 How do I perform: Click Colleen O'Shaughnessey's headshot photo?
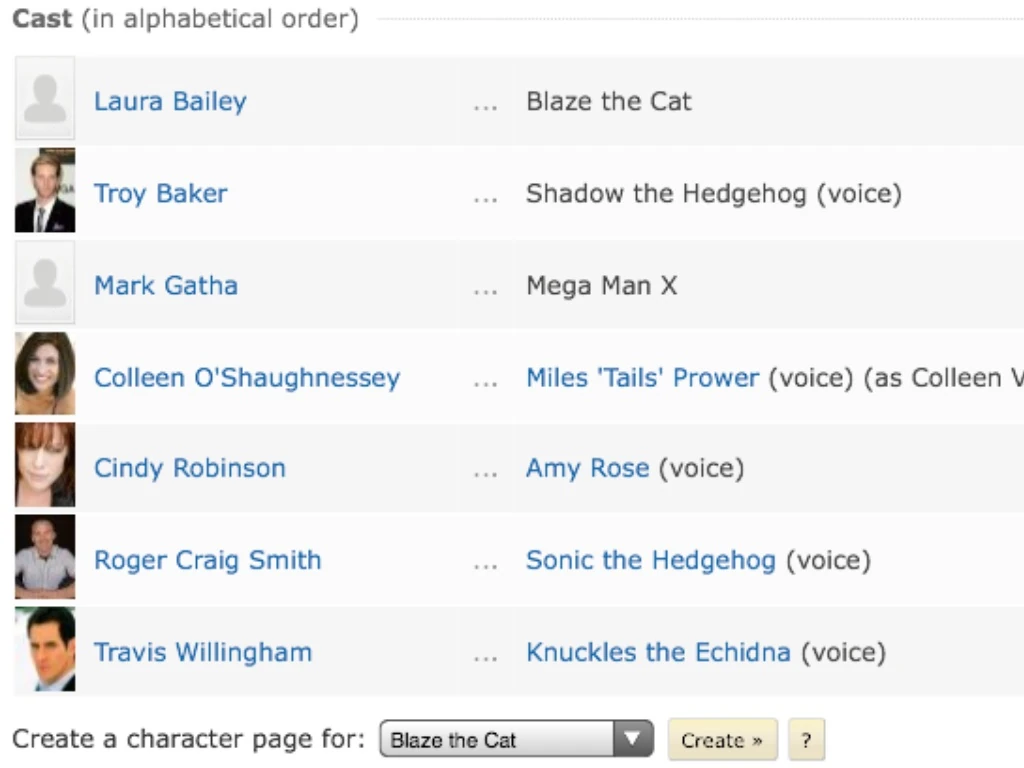[x=45, y=375]
